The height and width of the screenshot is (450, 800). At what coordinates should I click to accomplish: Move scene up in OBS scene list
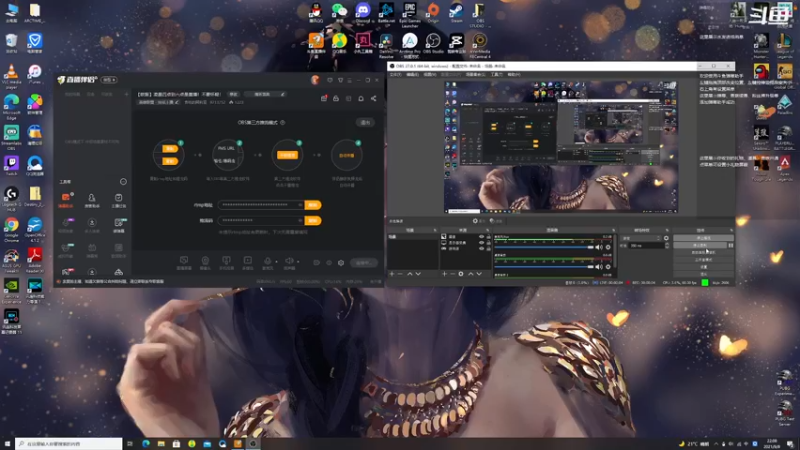pyautogui.click(x=410, y=274)
